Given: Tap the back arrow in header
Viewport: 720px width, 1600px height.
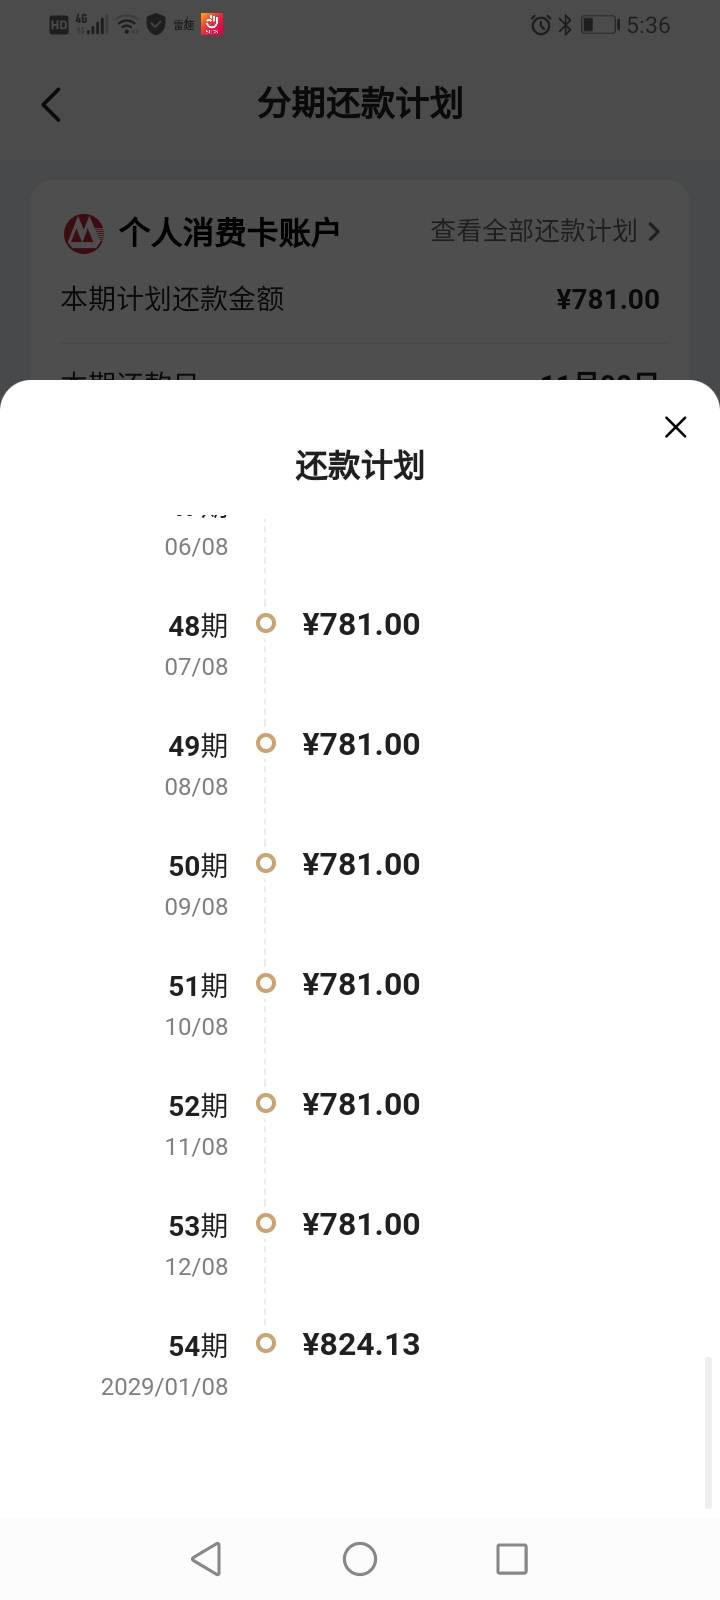Looking at the screenshot, I should tap(52, 104).
